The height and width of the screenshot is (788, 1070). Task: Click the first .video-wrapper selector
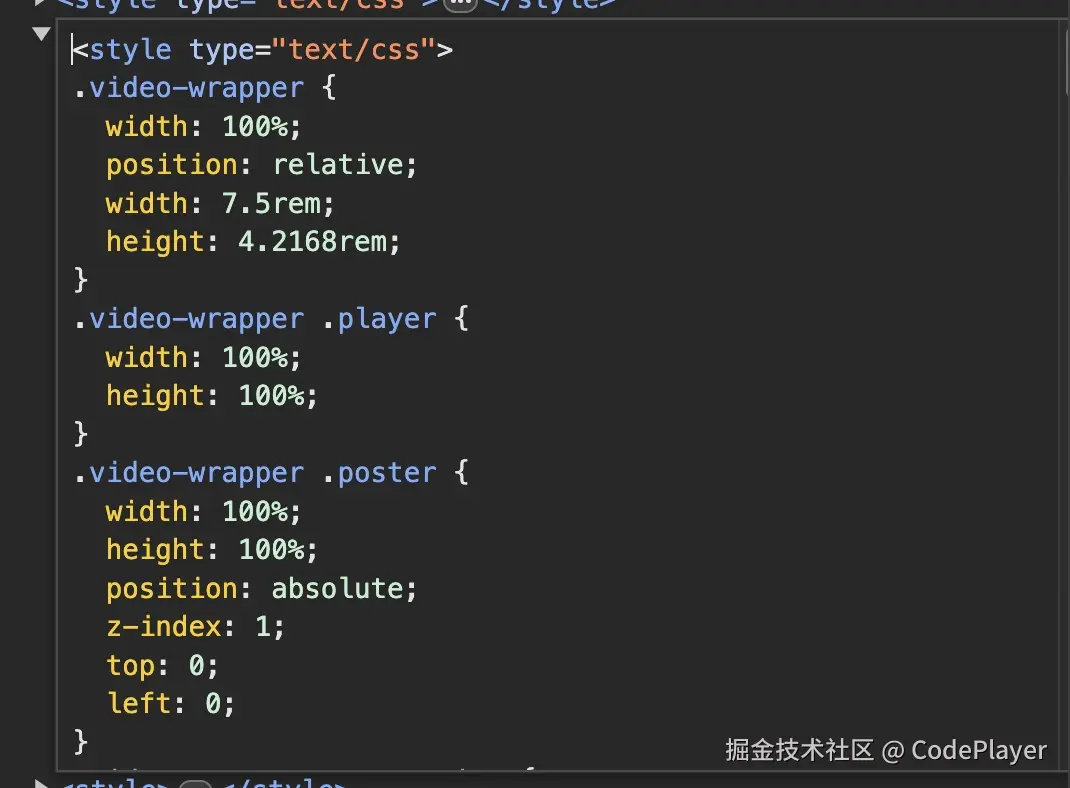pyautogui.click(x=188, y=88)
